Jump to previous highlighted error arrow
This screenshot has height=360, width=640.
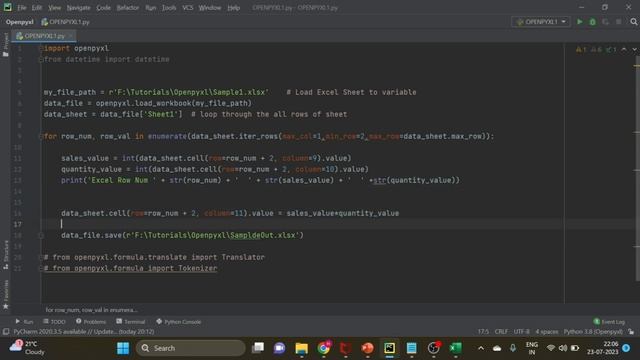624,49
